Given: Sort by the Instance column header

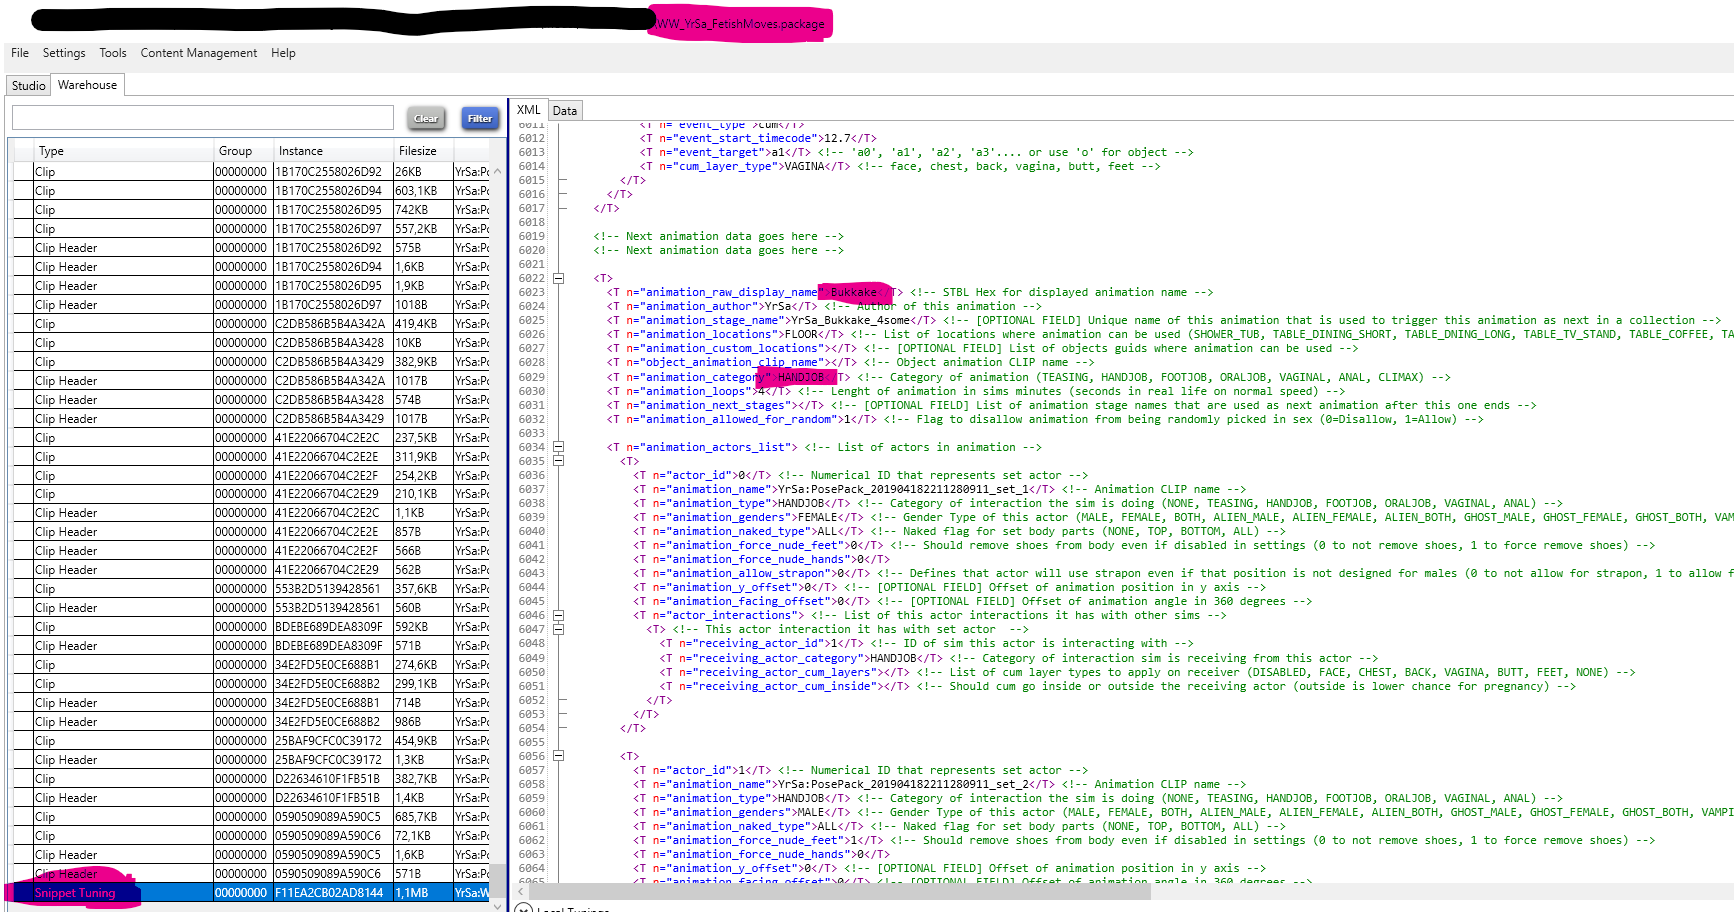Looking at the screenshot, I should pyautogui.click(x=334, y=151).
